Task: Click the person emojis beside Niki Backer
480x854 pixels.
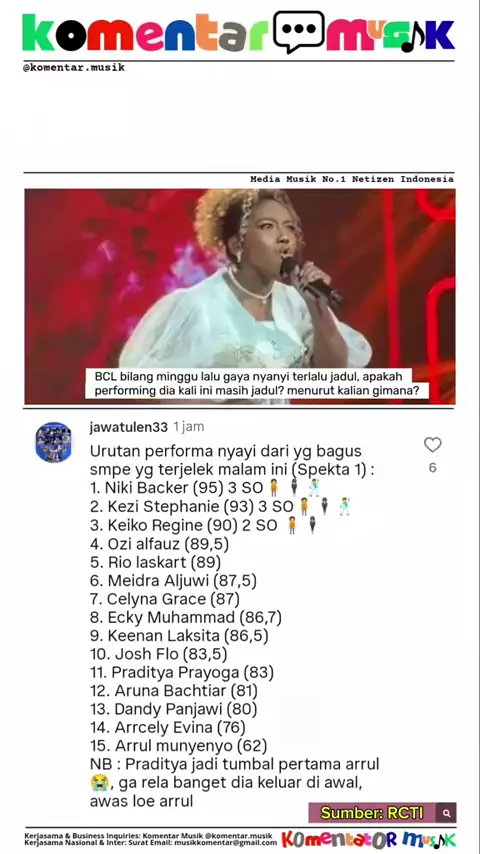Action: click(x=294, y=487)
